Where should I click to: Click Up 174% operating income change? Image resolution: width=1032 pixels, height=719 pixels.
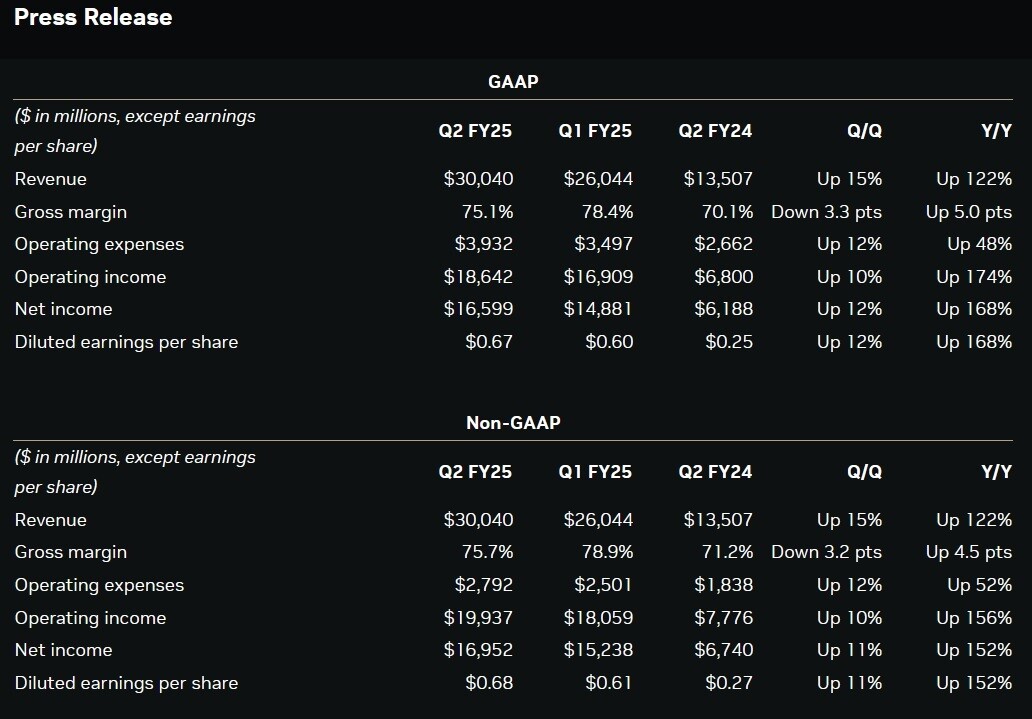tap(974, 277)
